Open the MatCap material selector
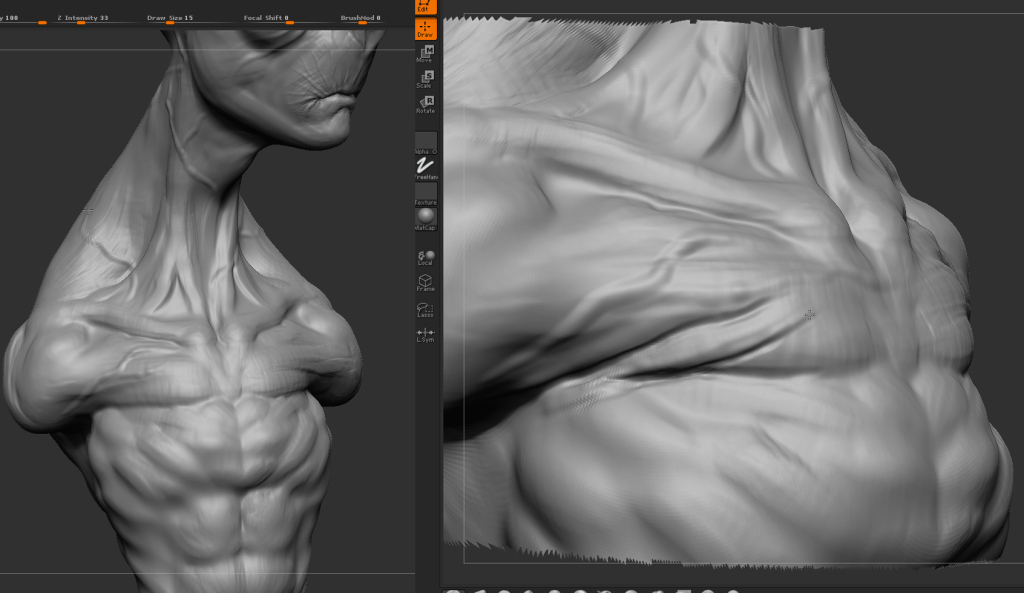This screenshot has width=1024, height=593. click(x=425, y=219)
